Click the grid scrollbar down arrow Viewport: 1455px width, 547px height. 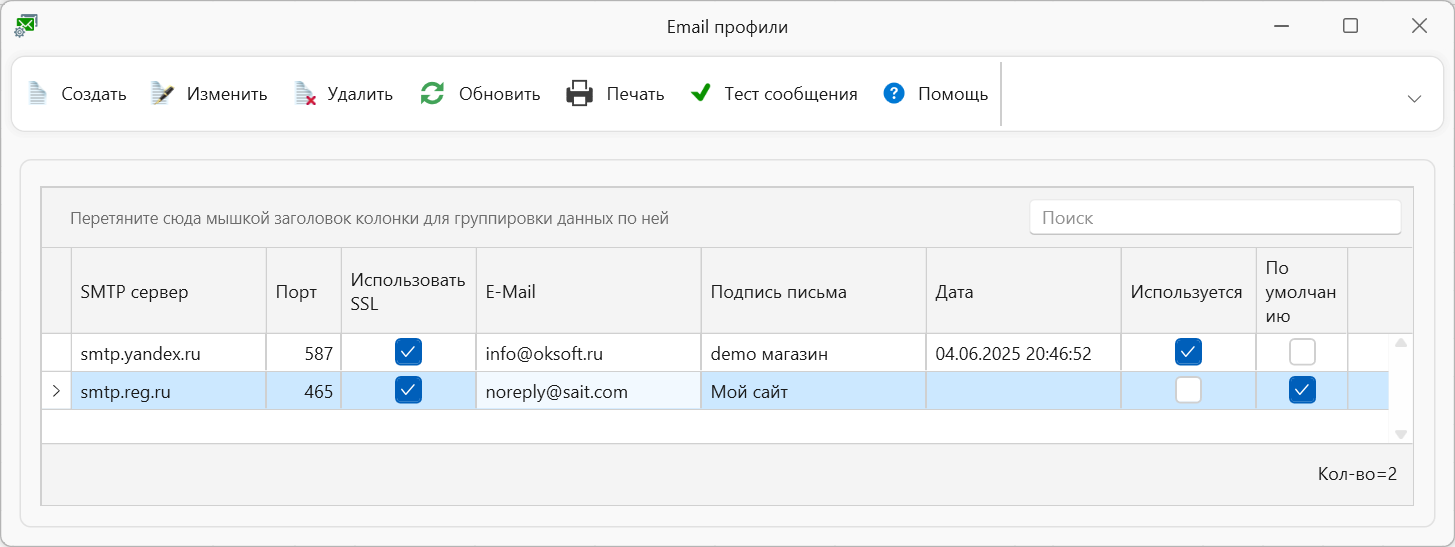click(1401, 434)
